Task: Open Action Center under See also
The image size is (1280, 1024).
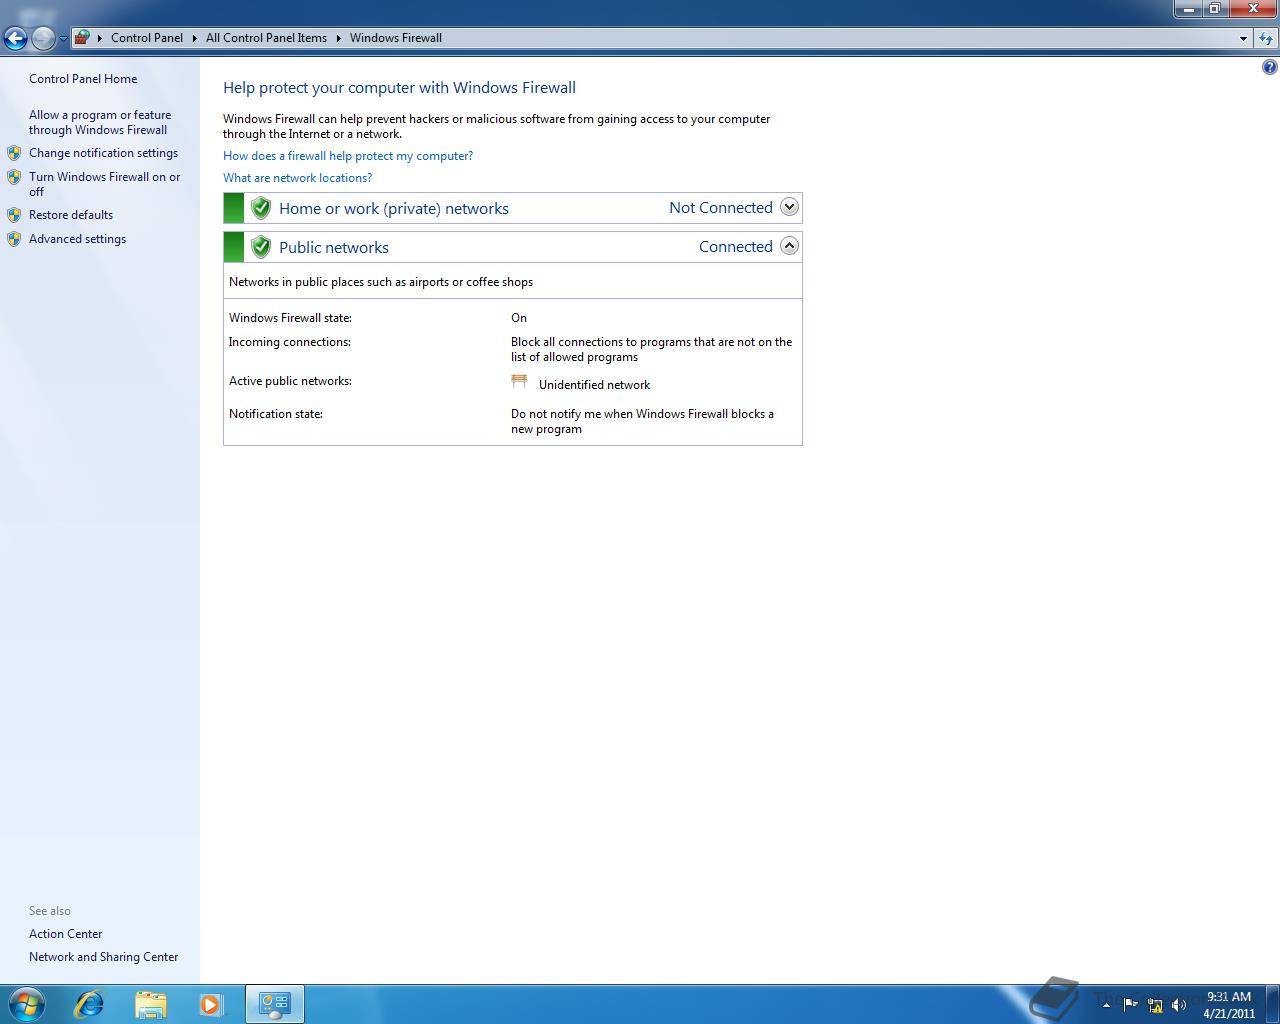Action: tap(66, 934)
